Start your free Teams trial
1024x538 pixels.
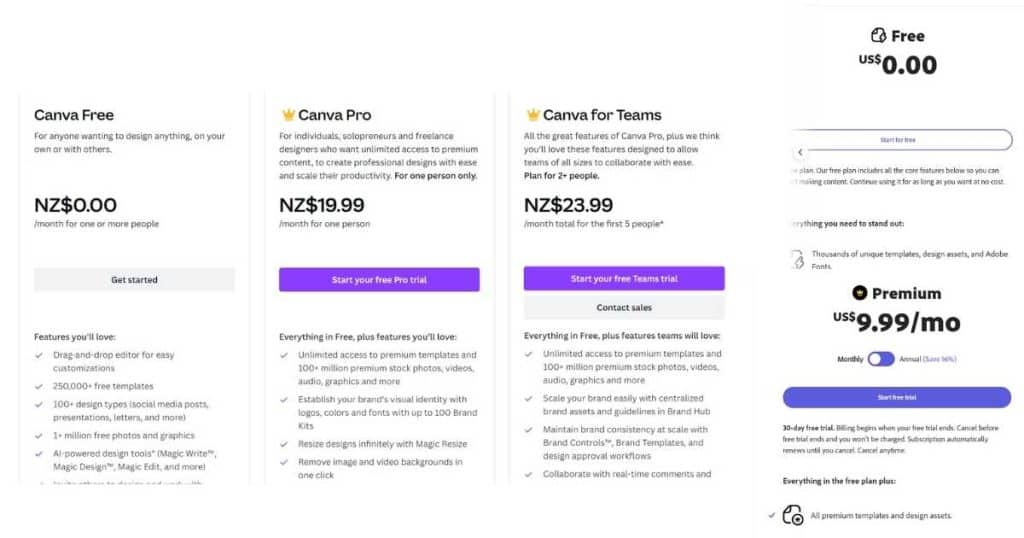click(624, 279)
